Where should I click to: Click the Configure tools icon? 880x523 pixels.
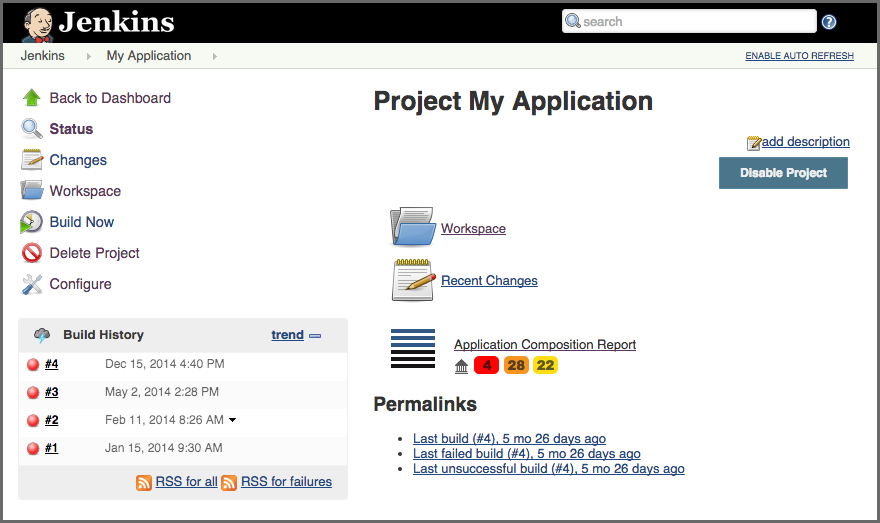[32, 284]
